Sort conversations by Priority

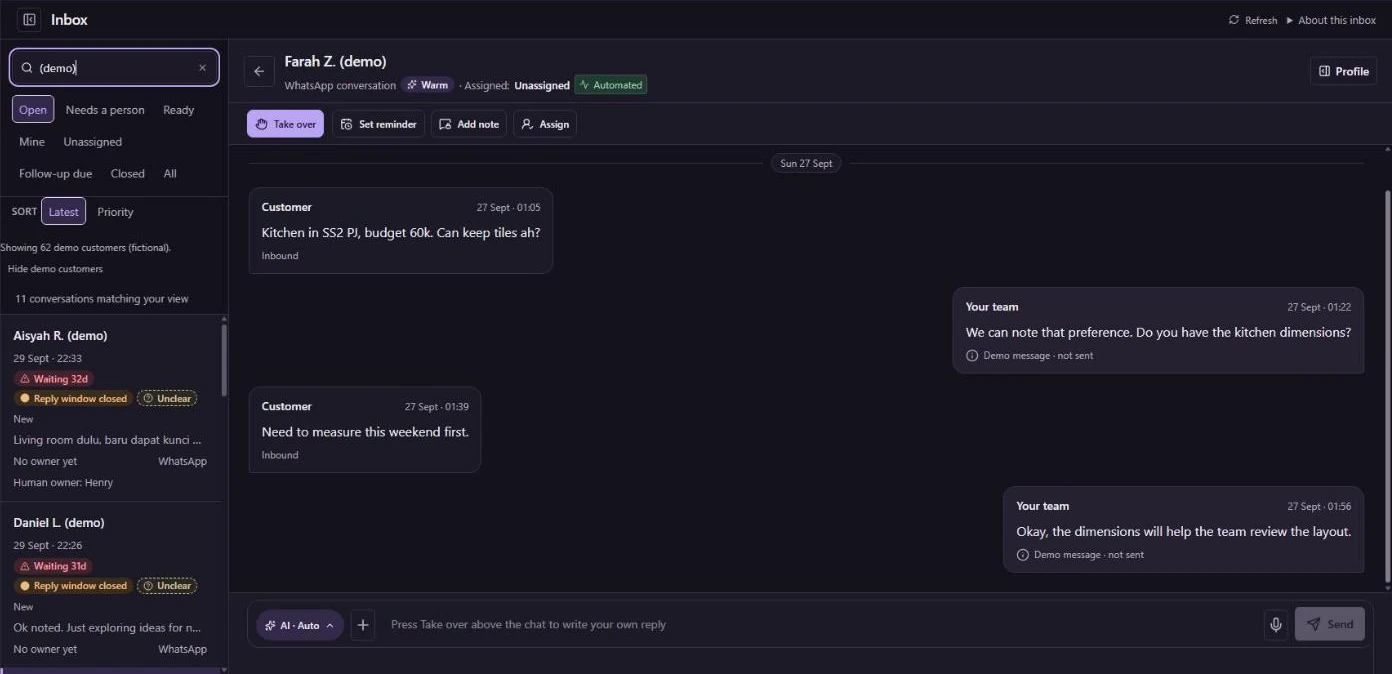click(115, 212)
